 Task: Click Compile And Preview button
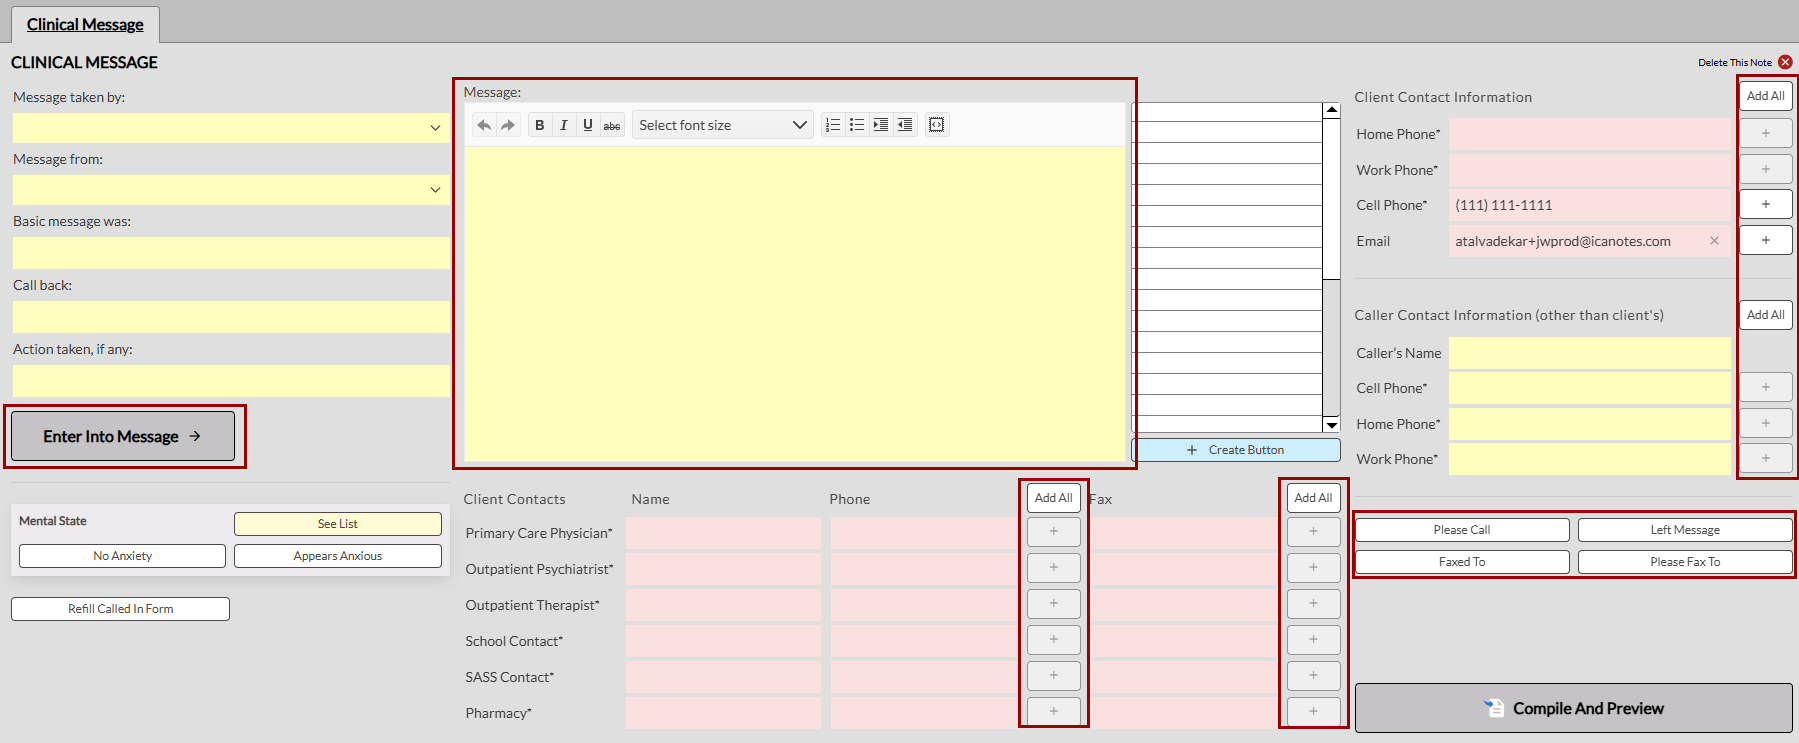[x=1573, y=708]
